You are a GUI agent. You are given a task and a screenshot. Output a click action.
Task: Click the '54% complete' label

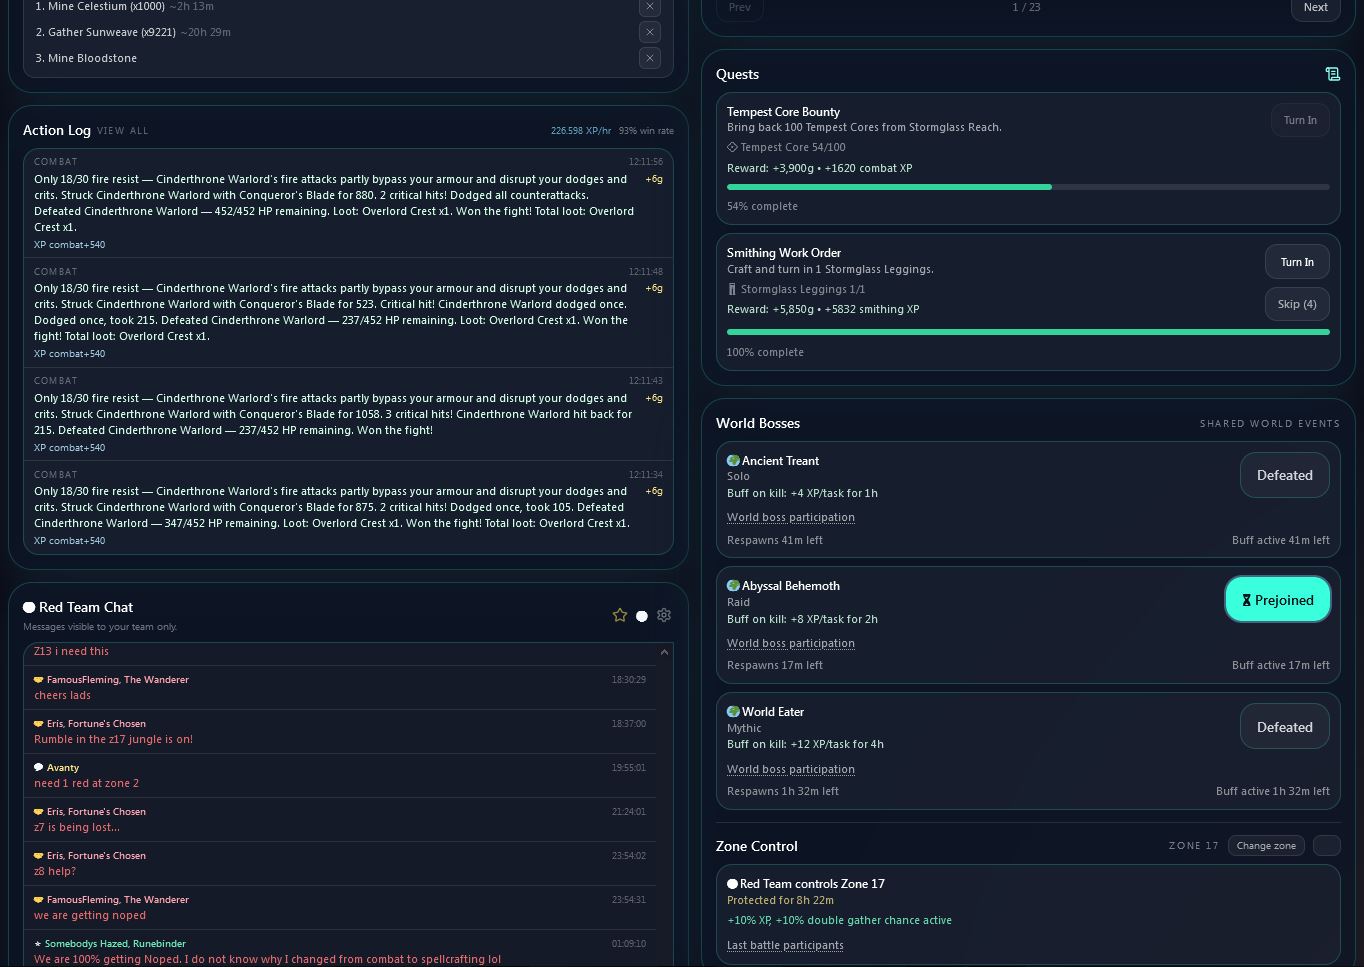tap(762, 207)
